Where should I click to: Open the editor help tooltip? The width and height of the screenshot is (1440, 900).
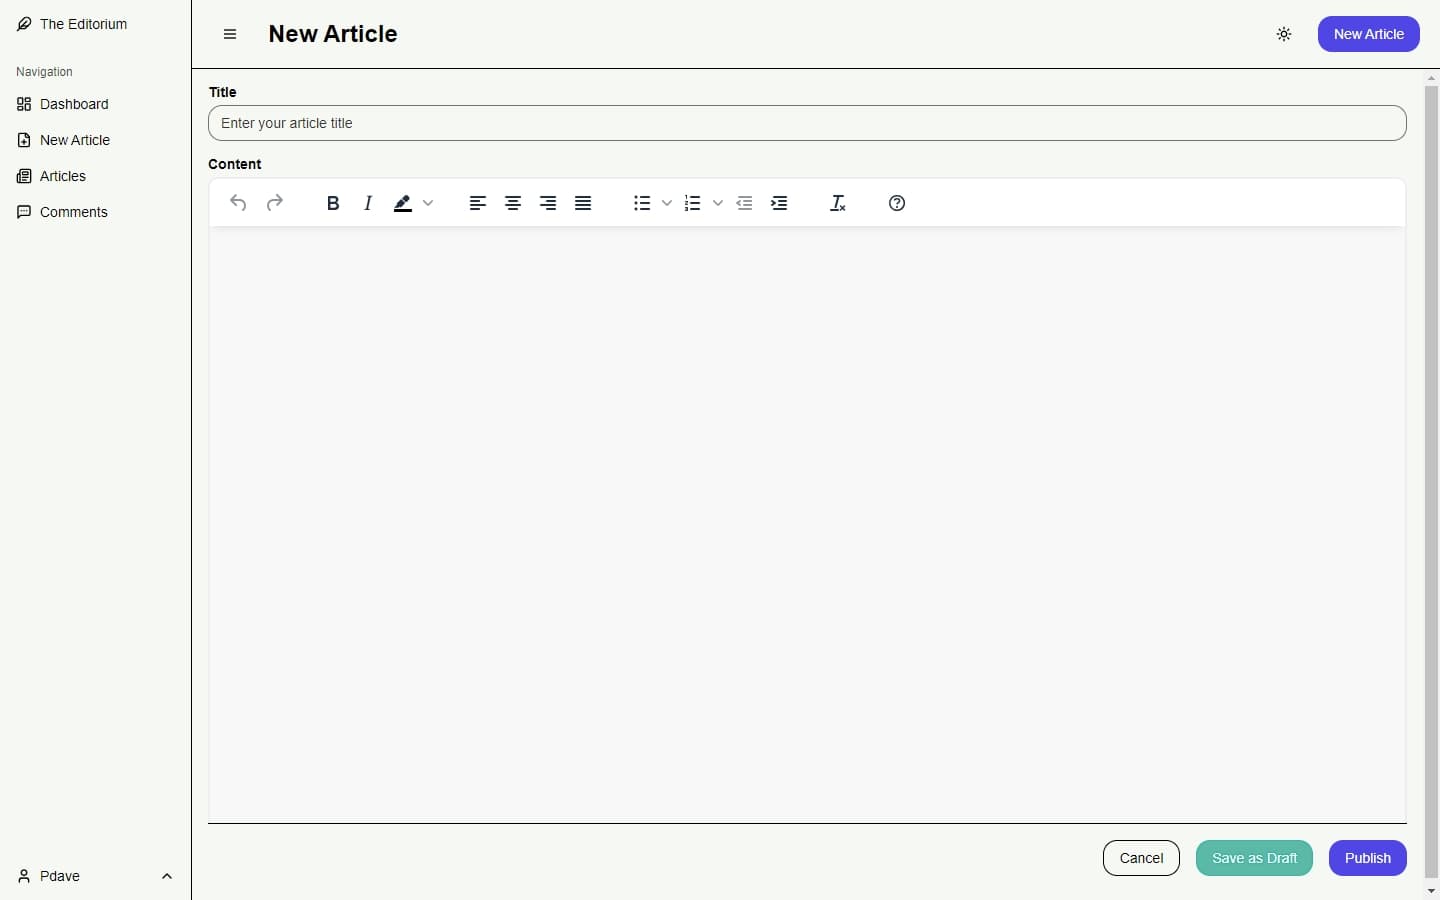896,203
